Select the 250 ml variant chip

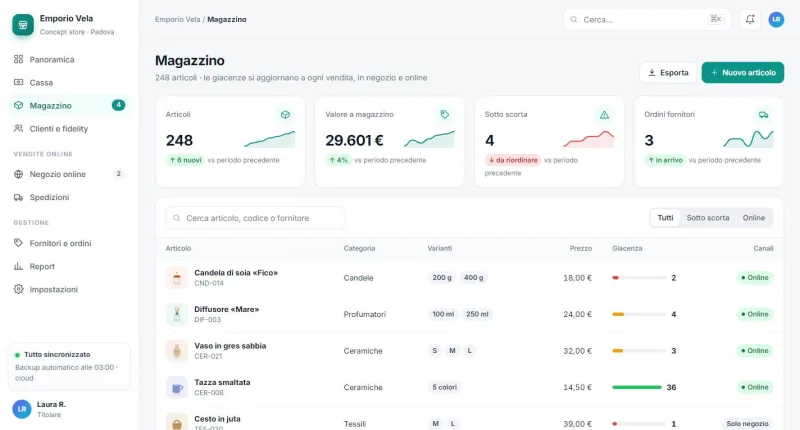tap(477, 314)
